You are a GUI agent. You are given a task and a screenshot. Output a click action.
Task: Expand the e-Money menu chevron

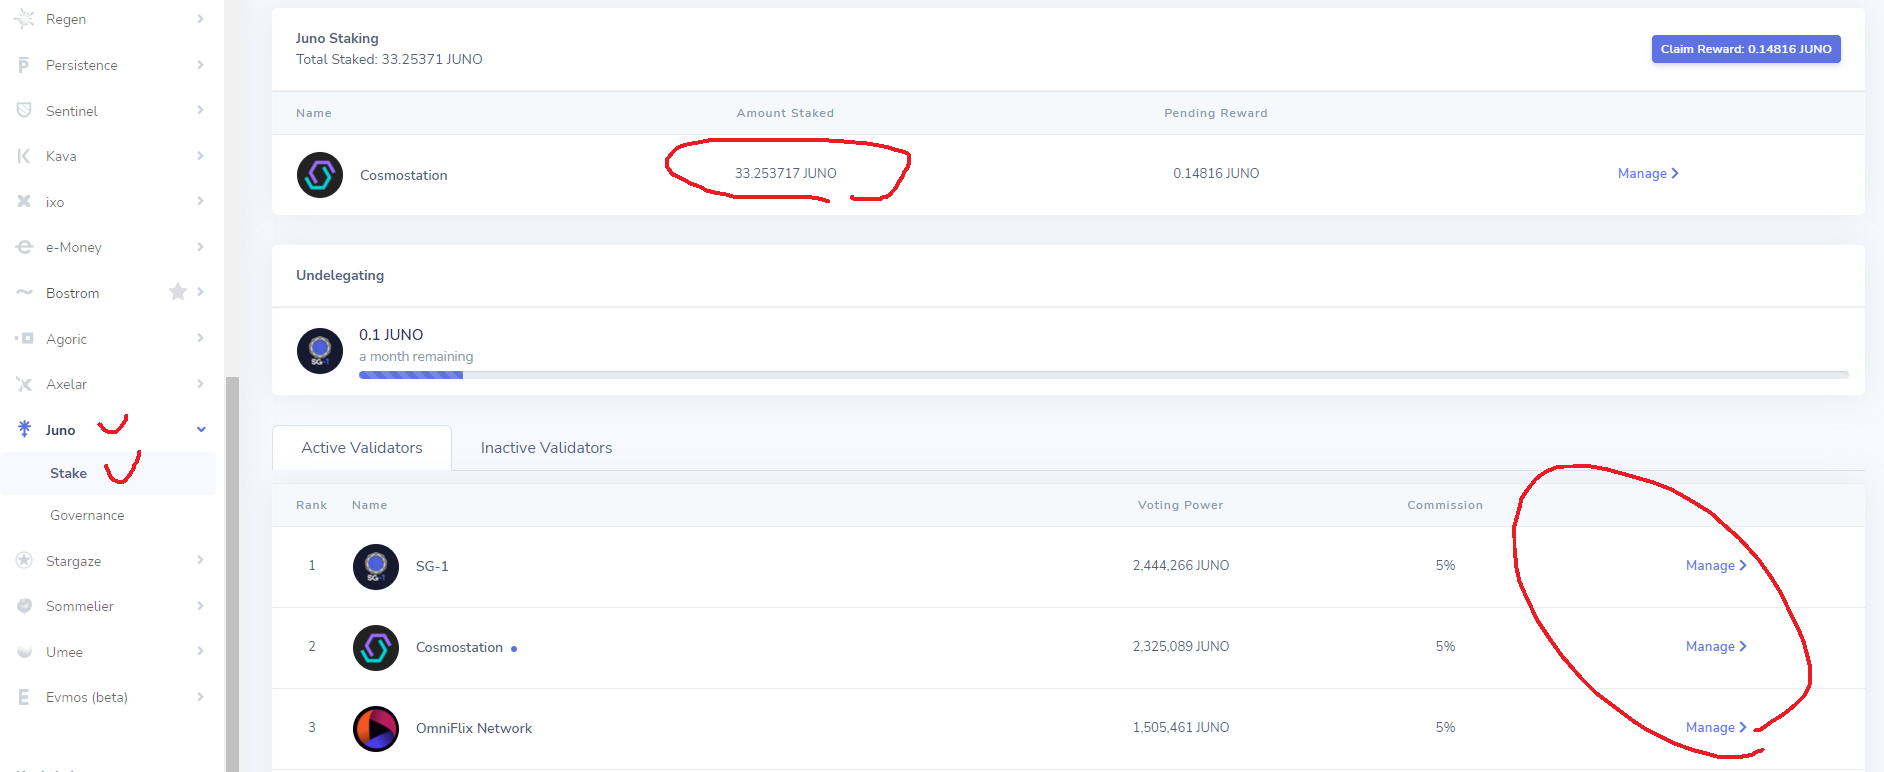(x=200, y=247)
